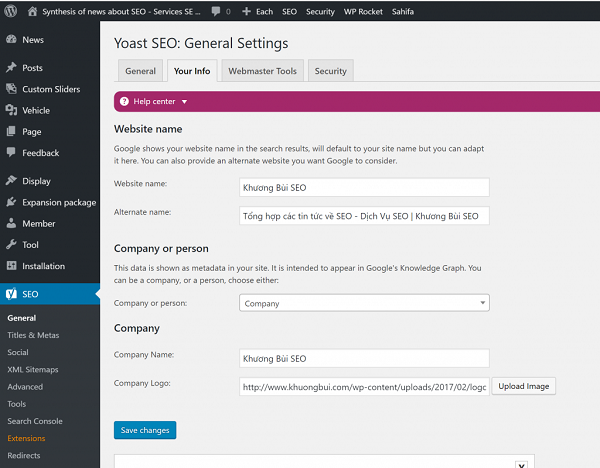
Task: Click the News dashboard icon
Action: click(11, 39)
